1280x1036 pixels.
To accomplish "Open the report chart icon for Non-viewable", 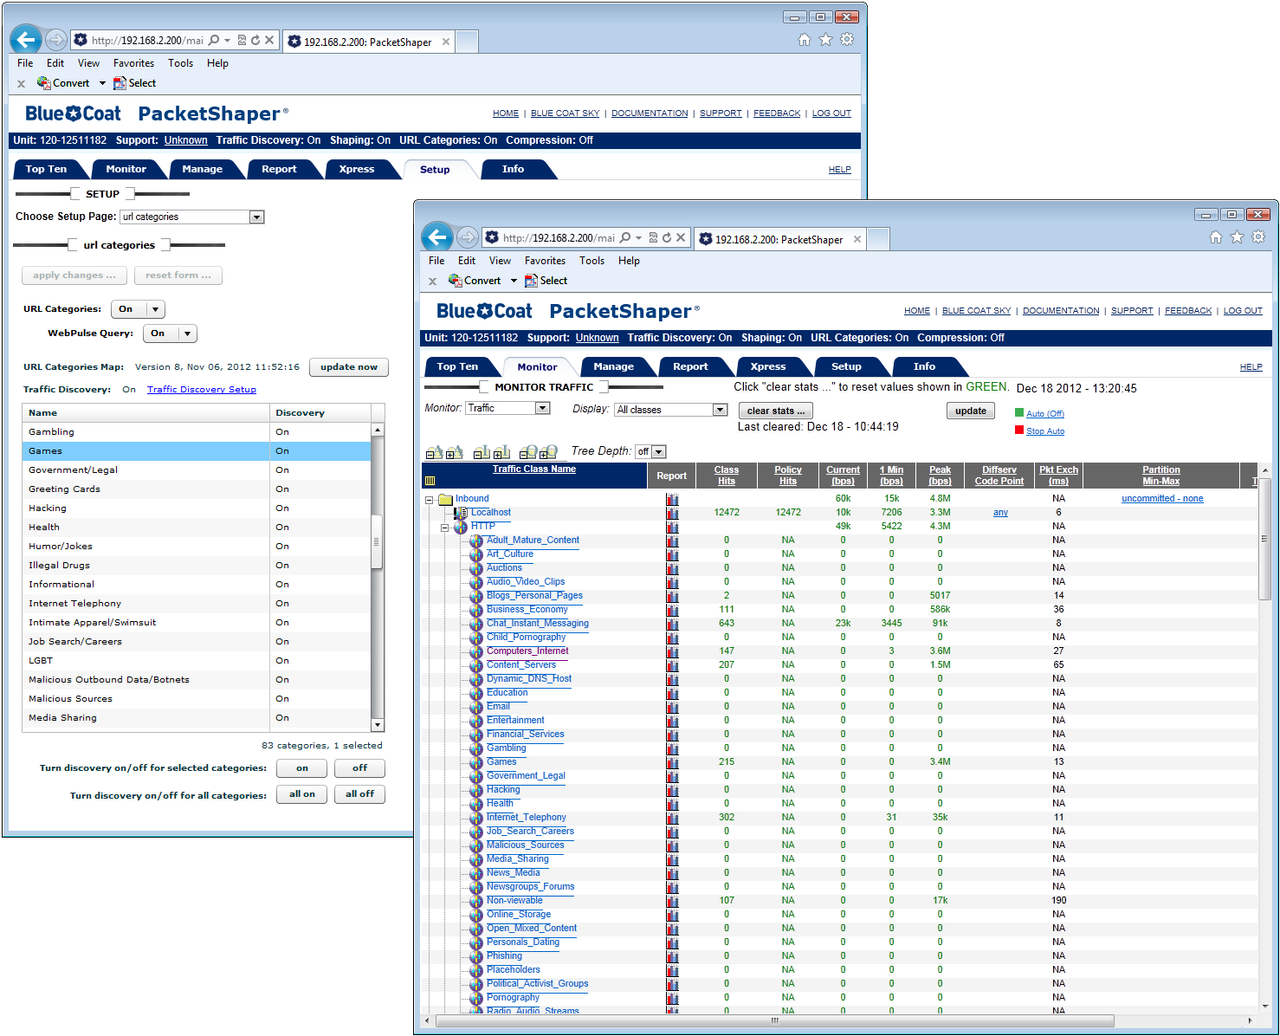I will click(672, 901).
